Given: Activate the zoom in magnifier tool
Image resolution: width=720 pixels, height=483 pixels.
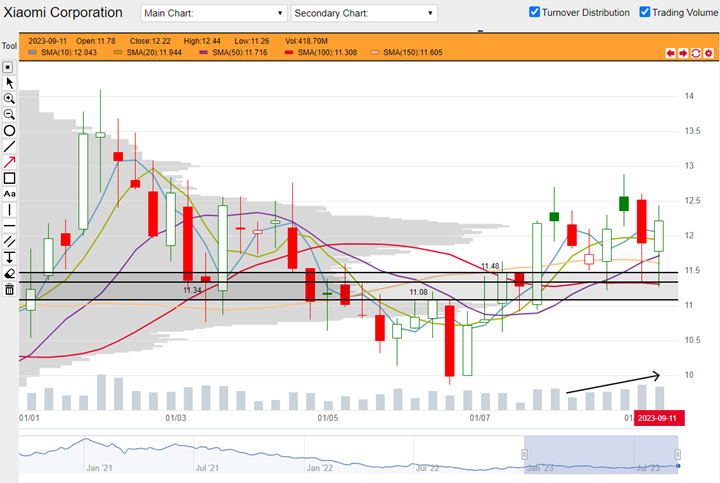Looking at the screenshot, I should [x=9, y=99].
